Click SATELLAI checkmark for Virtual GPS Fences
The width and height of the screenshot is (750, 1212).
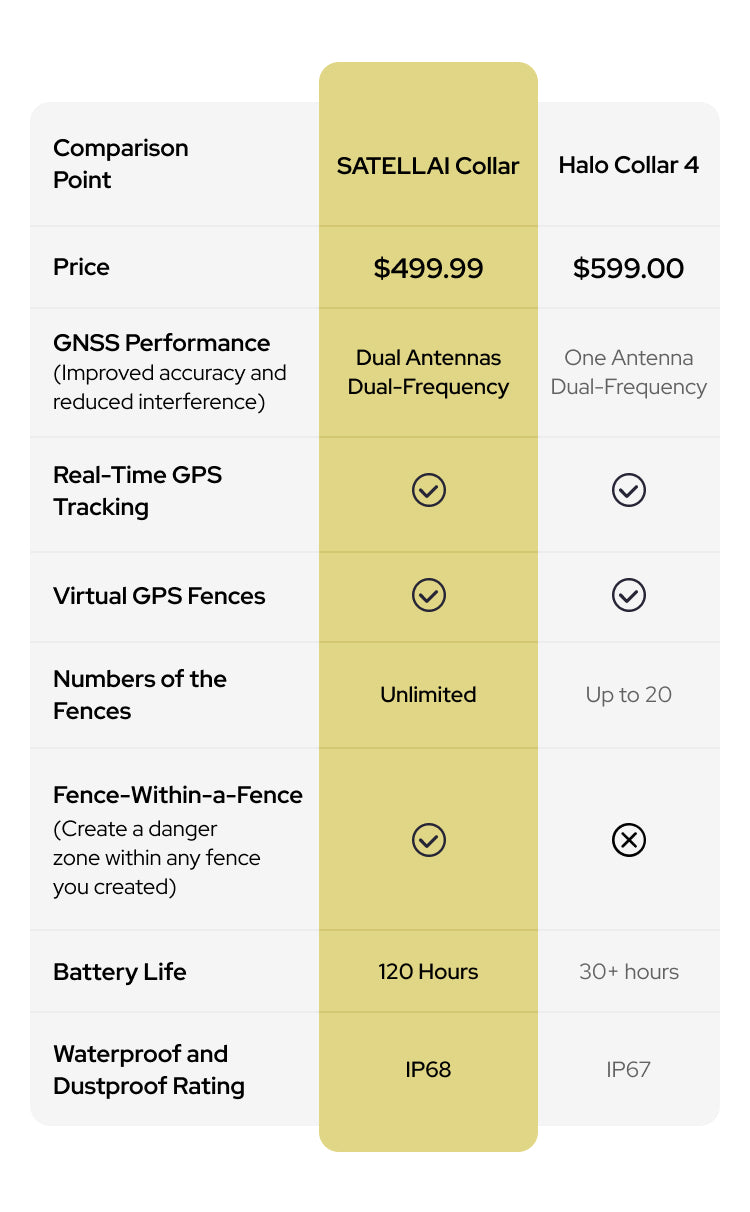tap(428, 595)
